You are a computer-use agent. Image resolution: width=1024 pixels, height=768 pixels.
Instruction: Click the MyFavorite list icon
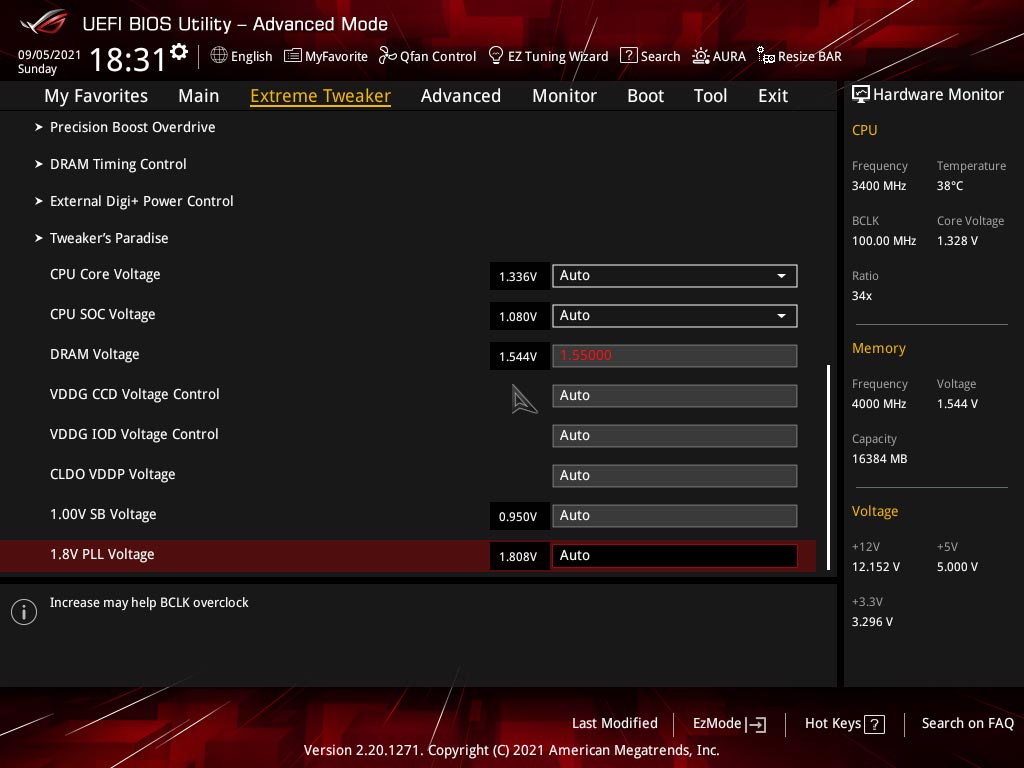(293, 56)
